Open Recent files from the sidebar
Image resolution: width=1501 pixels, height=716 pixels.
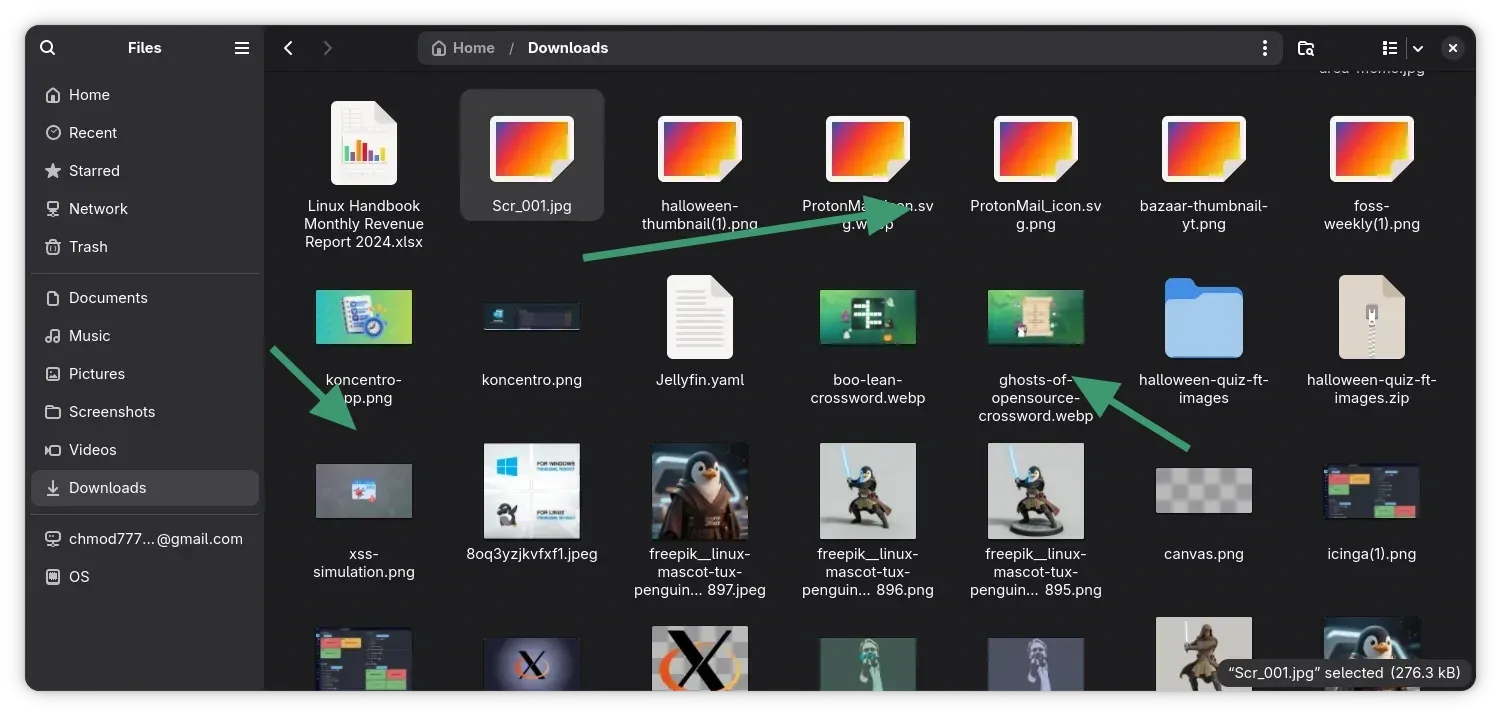click(92, 132)
